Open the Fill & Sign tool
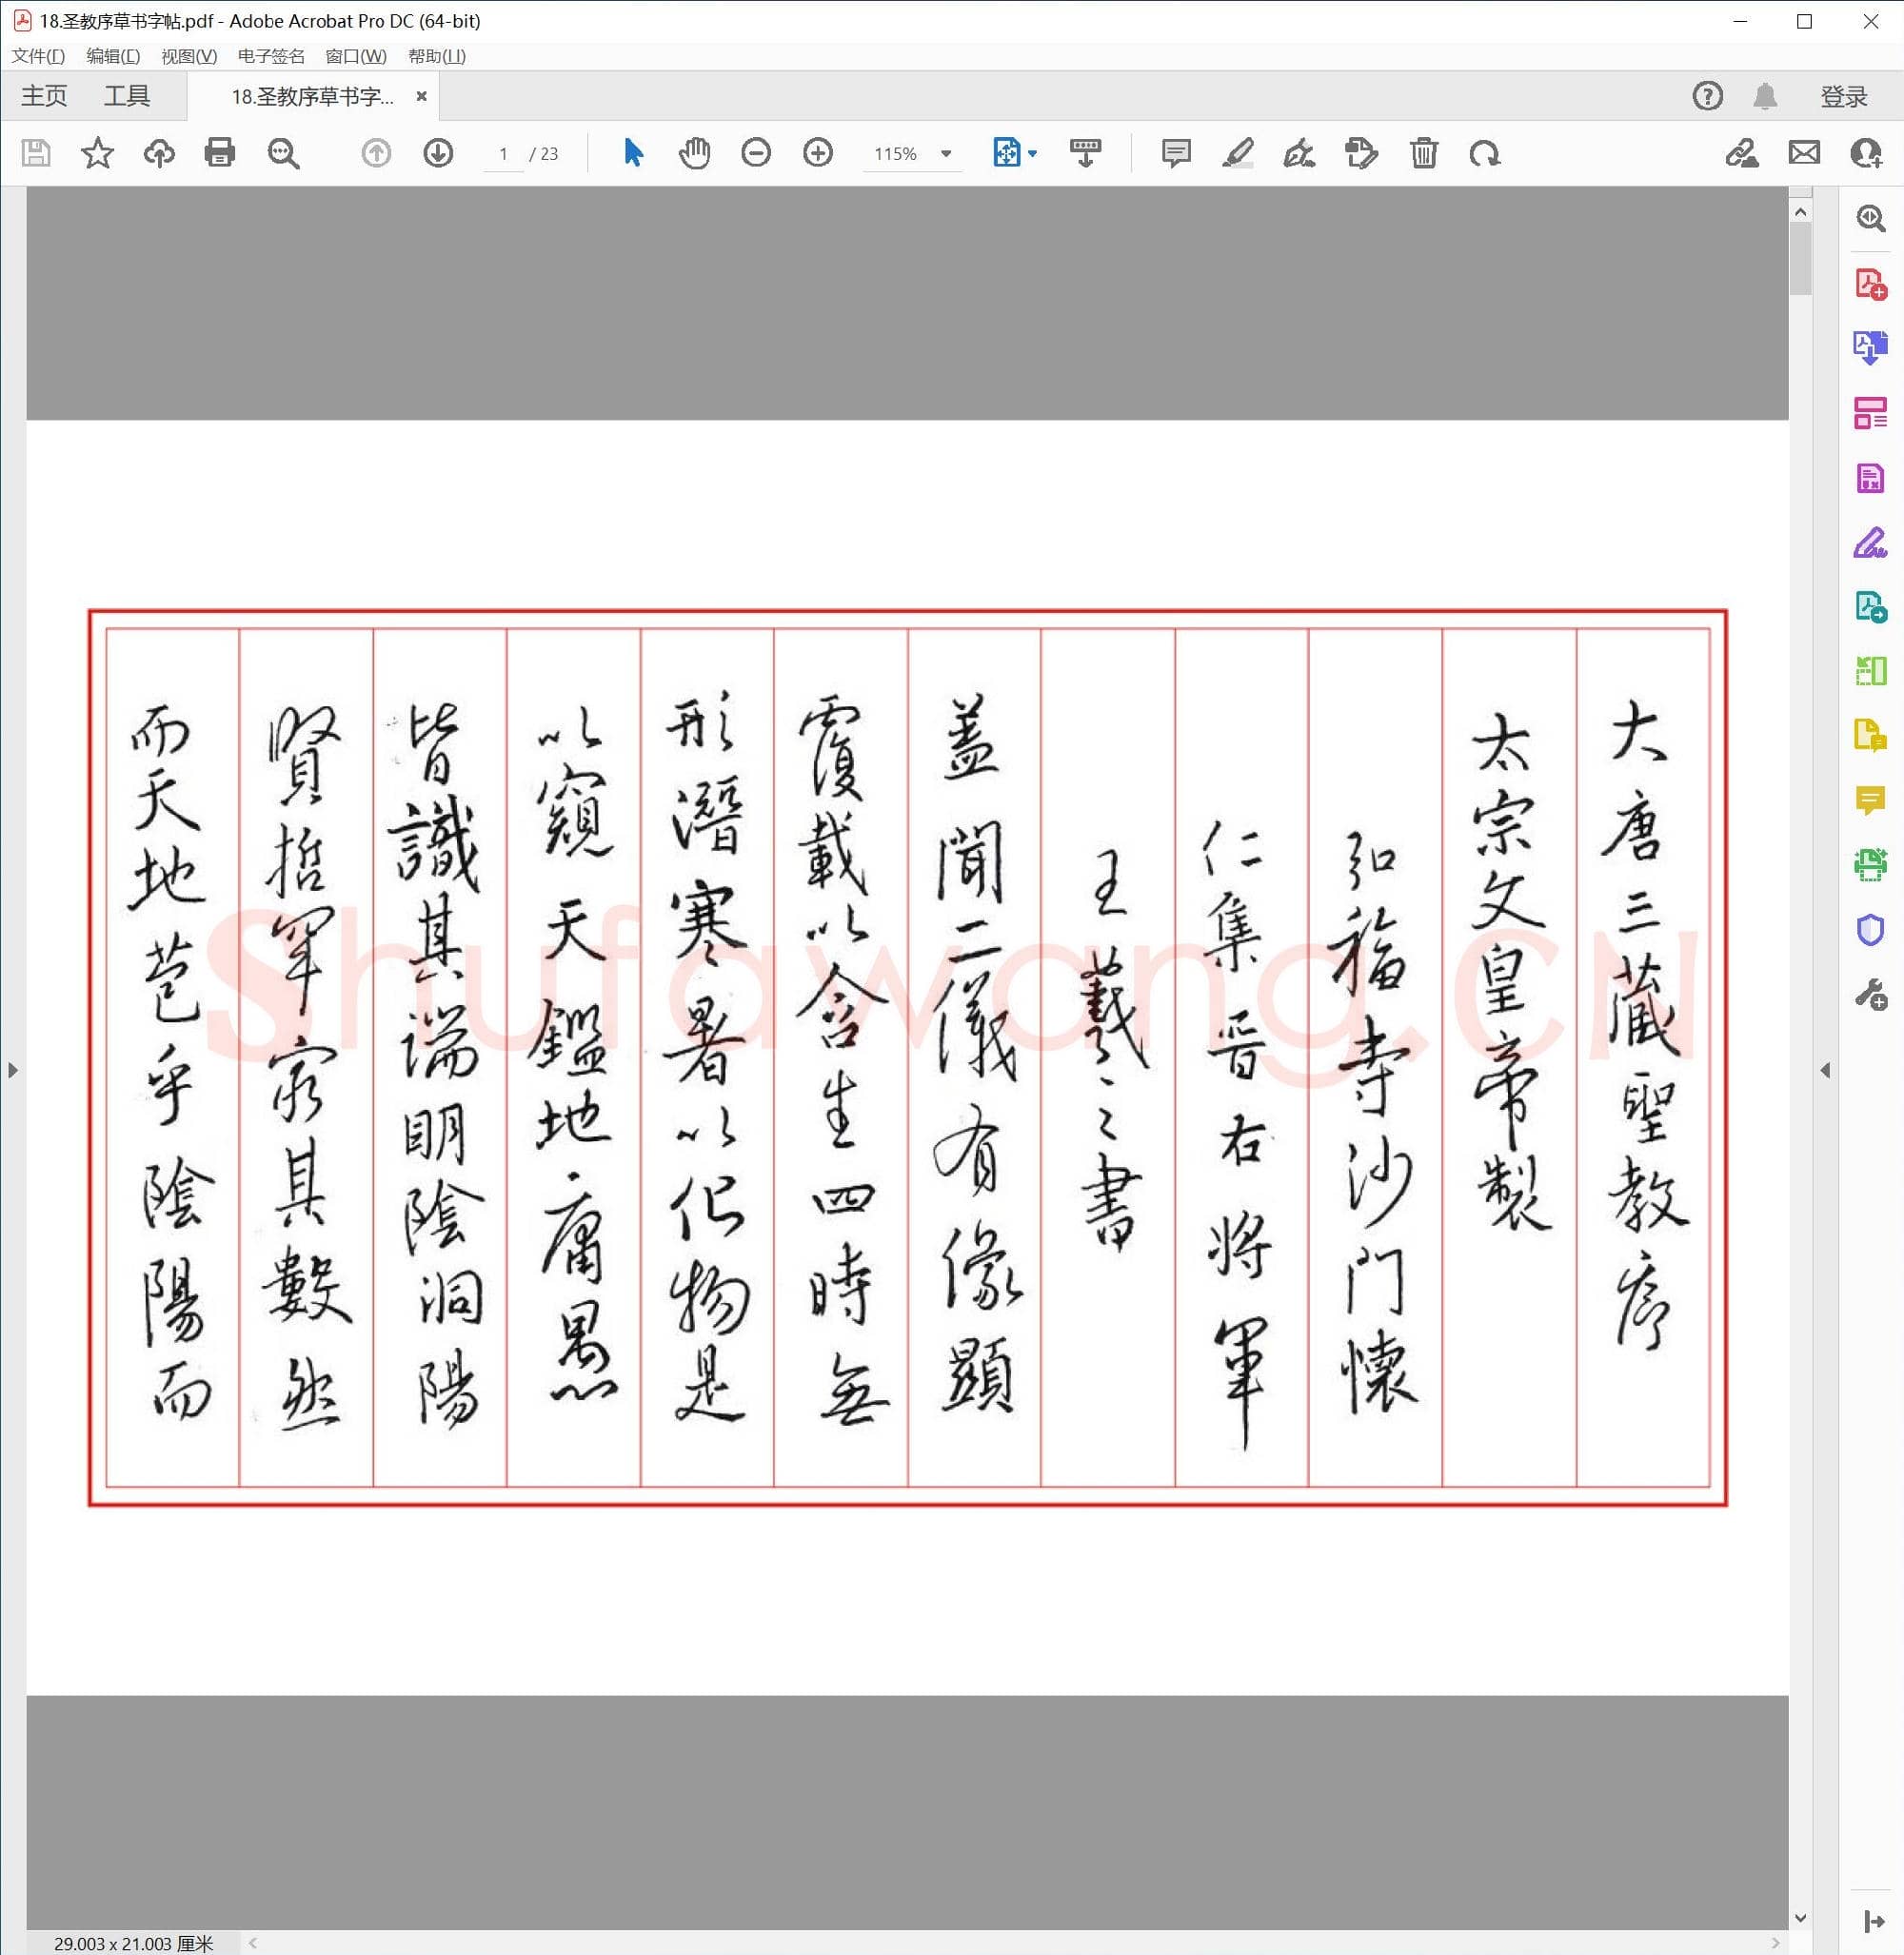This screenshot has width=1904, height=1955. 1870,543
